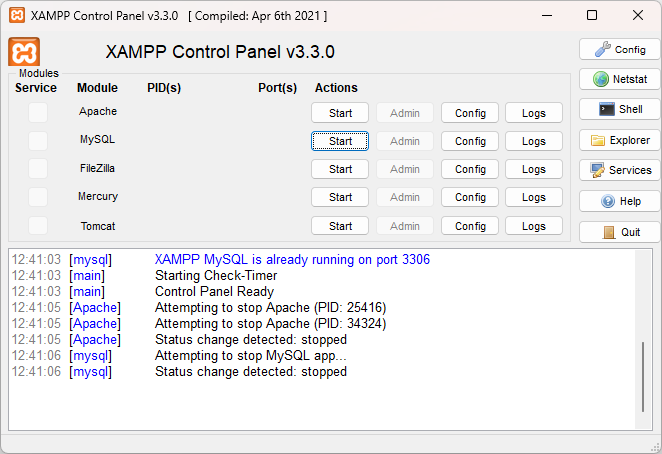Toggle the MySQL service checkbox
This screenshot has height=454, width=662.
[38, 141]
